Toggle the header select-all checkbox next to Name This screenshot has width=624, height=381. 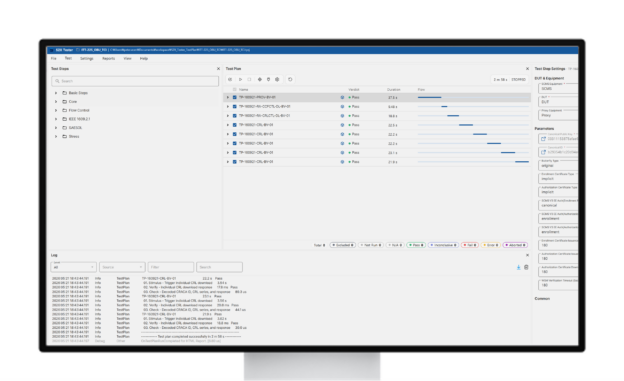point(235,90)
